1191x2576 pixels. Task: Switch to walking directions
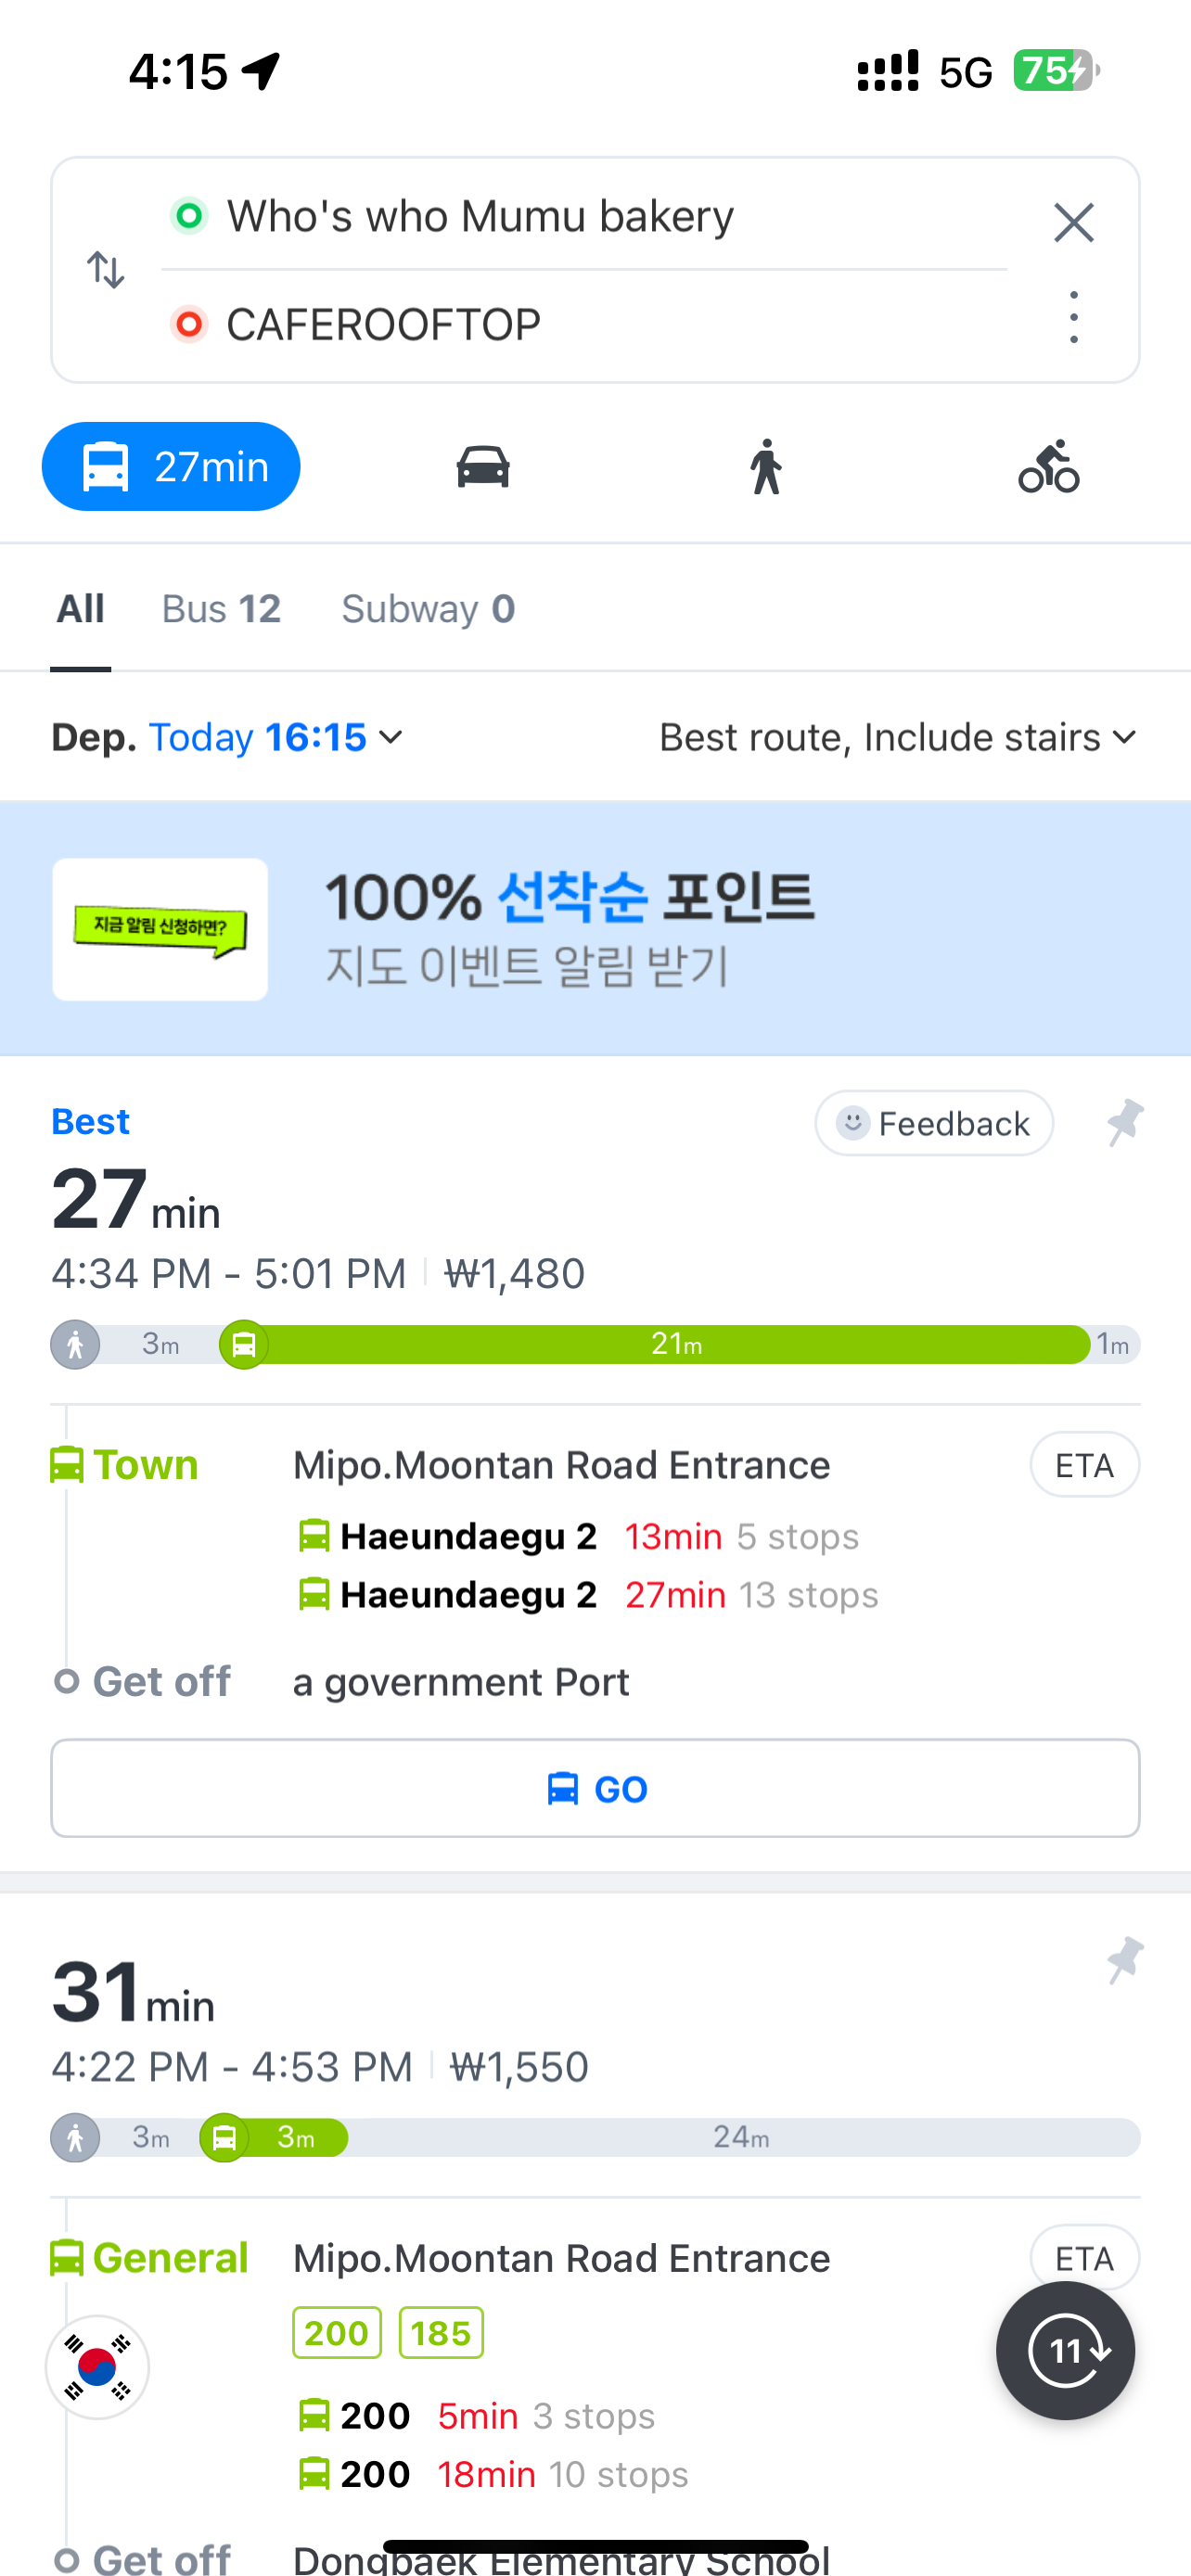(x=766, y=467)
